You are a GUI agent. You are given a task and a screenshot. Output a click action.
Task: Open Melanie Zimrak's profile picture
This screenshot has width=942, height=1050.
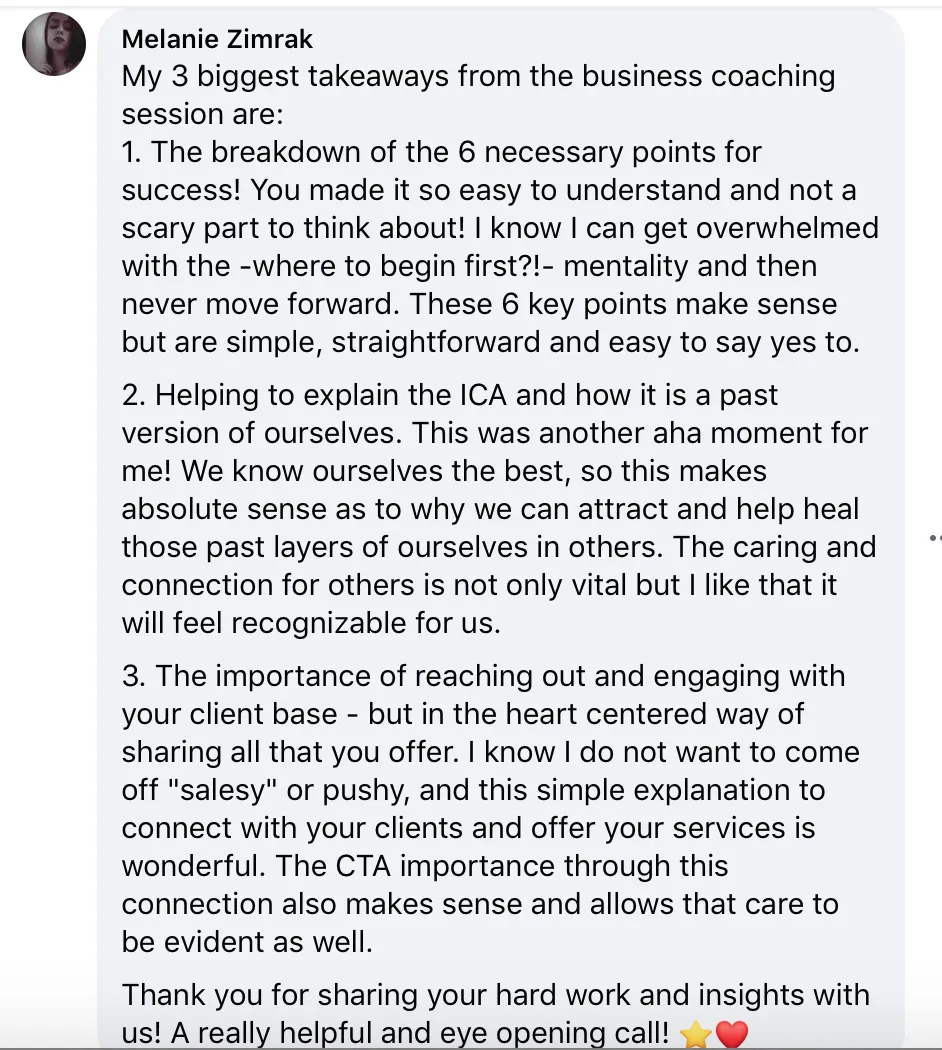pyautogui.click(x=54, y=44)
